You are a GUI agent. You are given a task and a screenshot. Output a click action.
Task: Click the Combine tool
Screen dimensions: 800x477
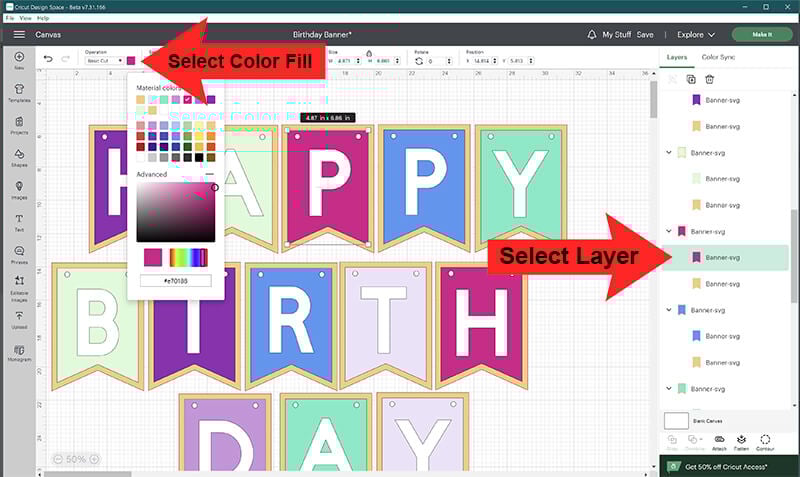[x=694, y=442]
